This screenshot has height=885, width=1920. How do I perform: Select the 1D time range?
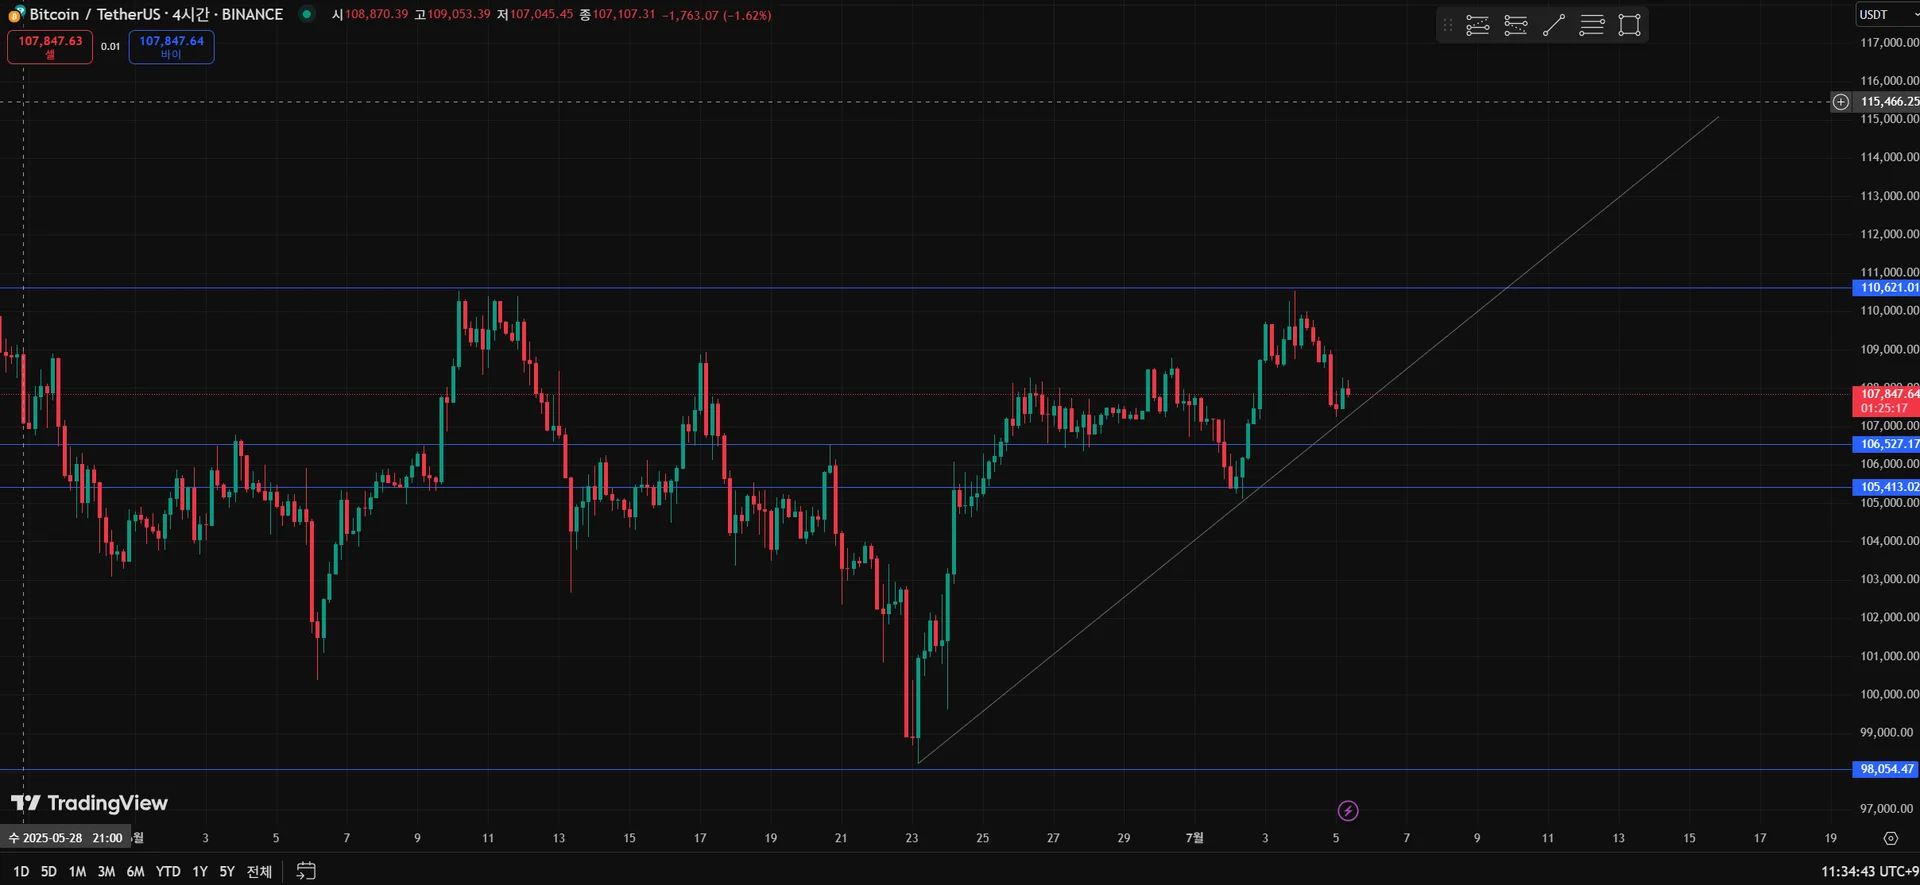(21, 872)
